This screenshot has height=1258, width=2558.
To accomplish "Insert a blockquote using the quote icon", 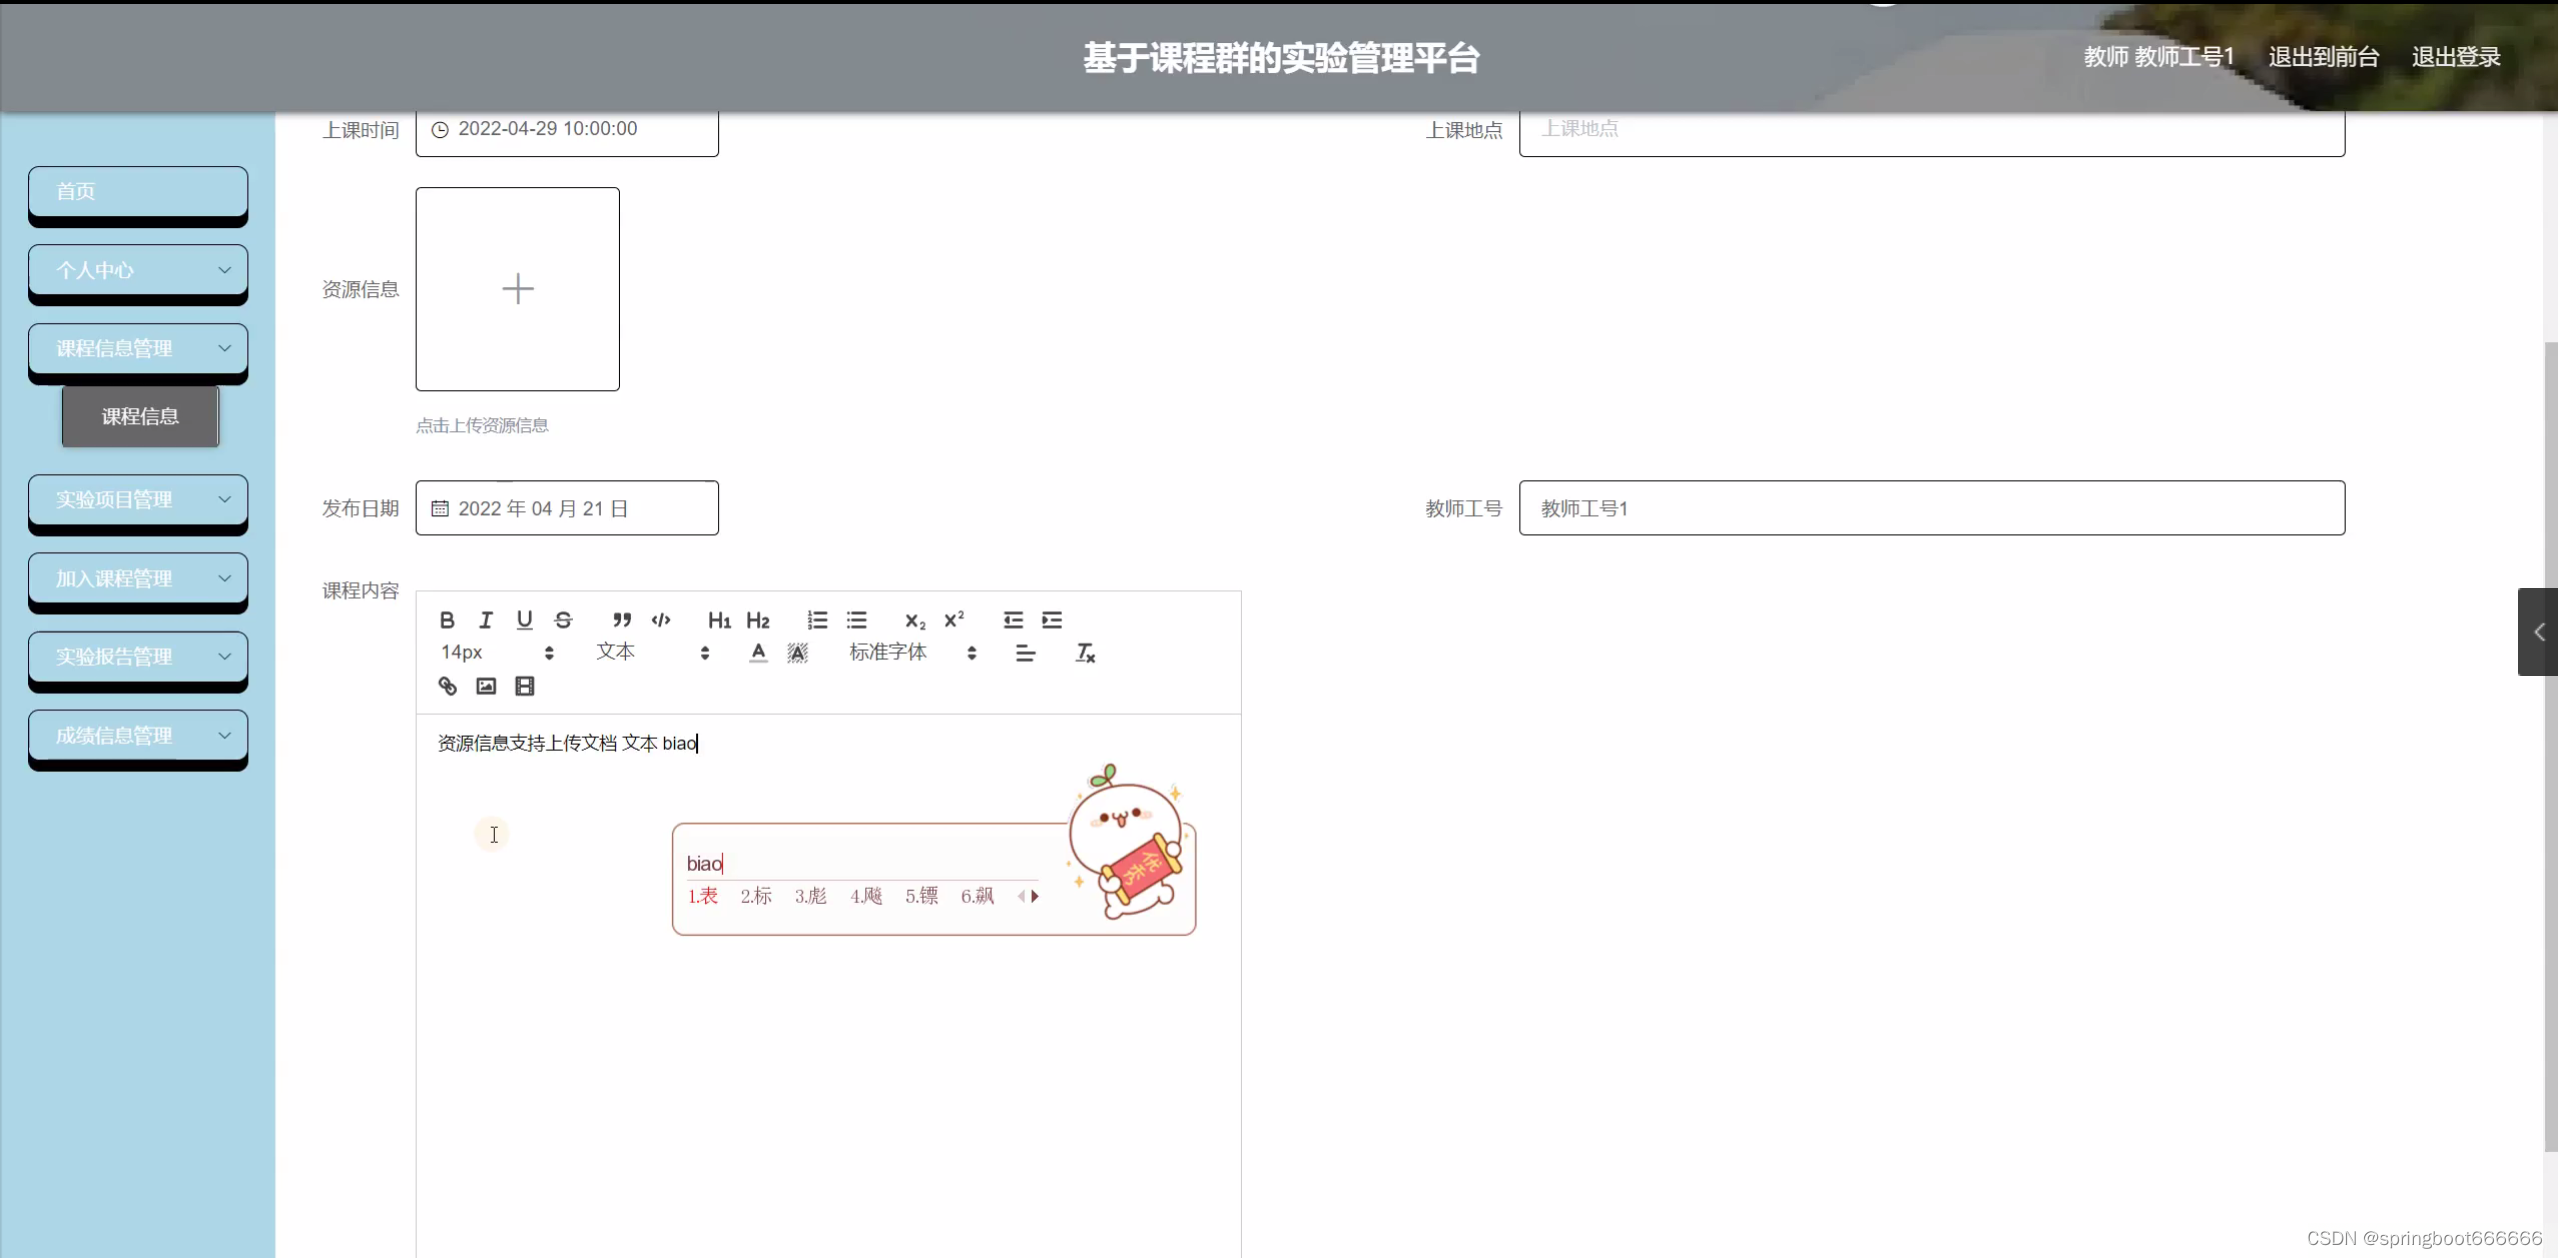I will (x=621, y=620).
